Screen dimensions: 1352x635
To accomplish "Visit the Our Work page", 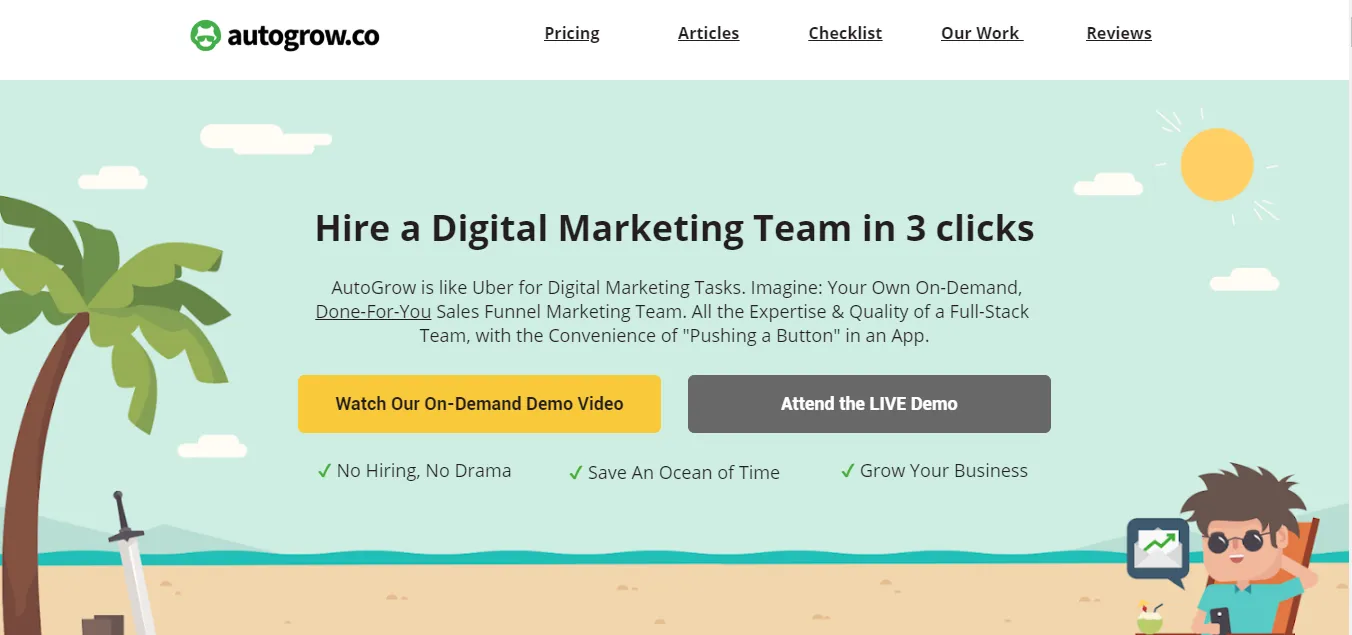I will 980,33.
